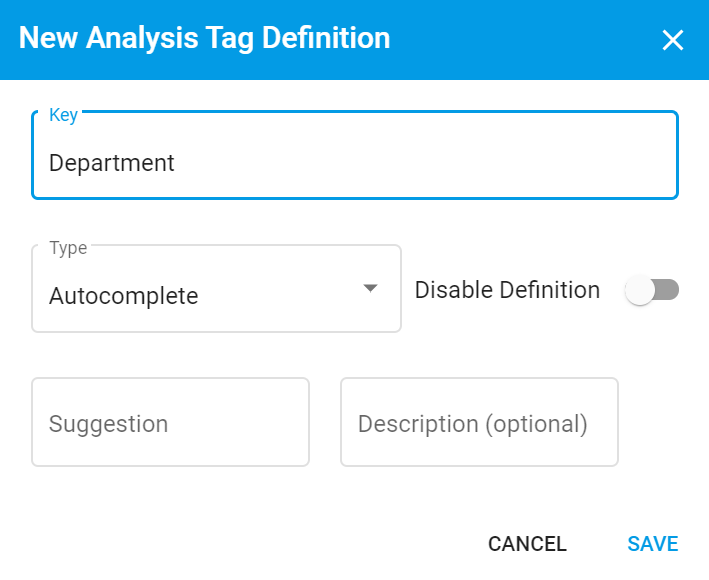Click the Key field's floating label
709x580 pixels.
[63, 115]
